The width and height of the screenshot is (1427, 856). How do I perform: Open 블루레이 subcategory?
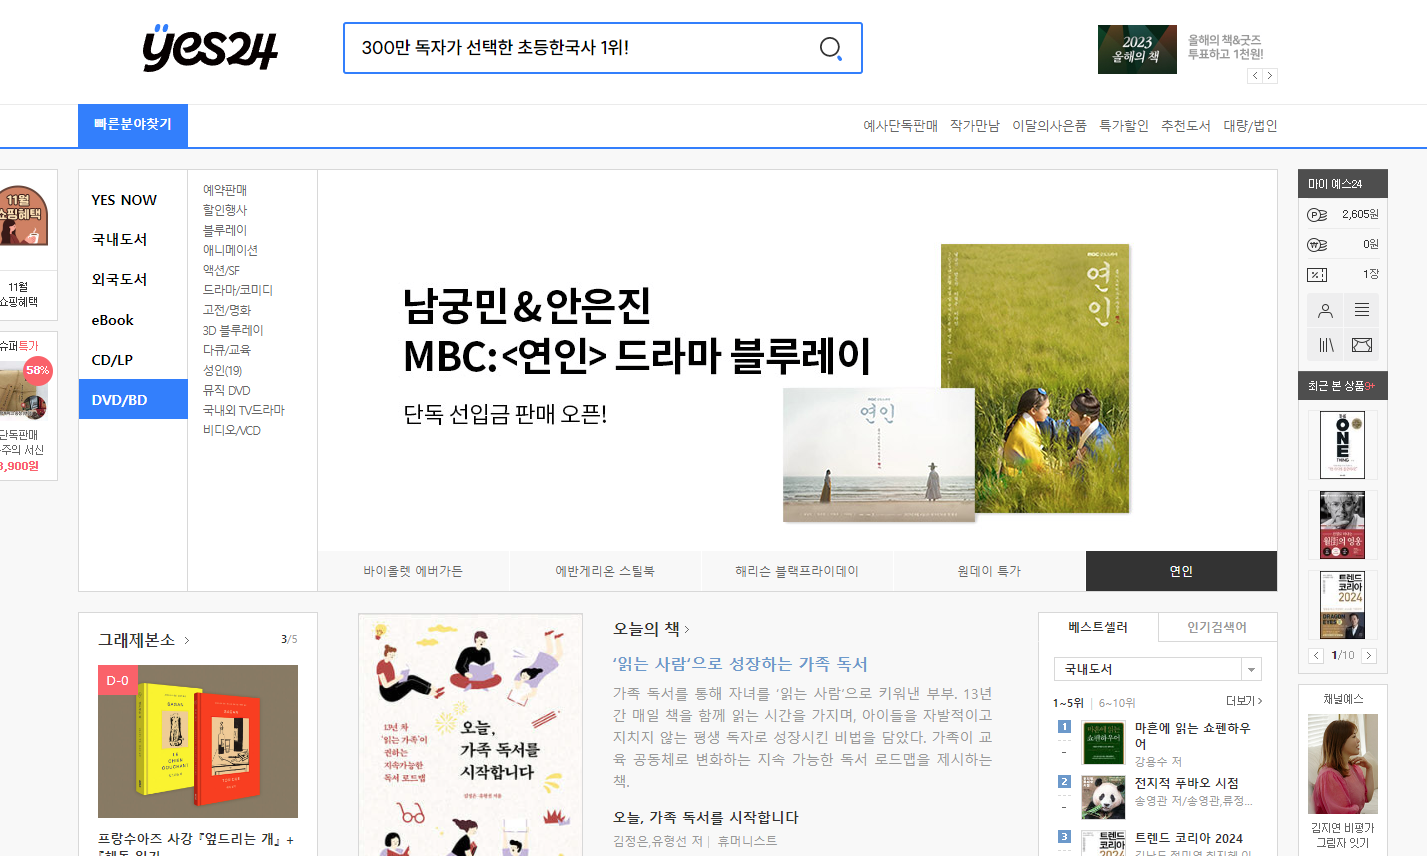tap(225, 230)
